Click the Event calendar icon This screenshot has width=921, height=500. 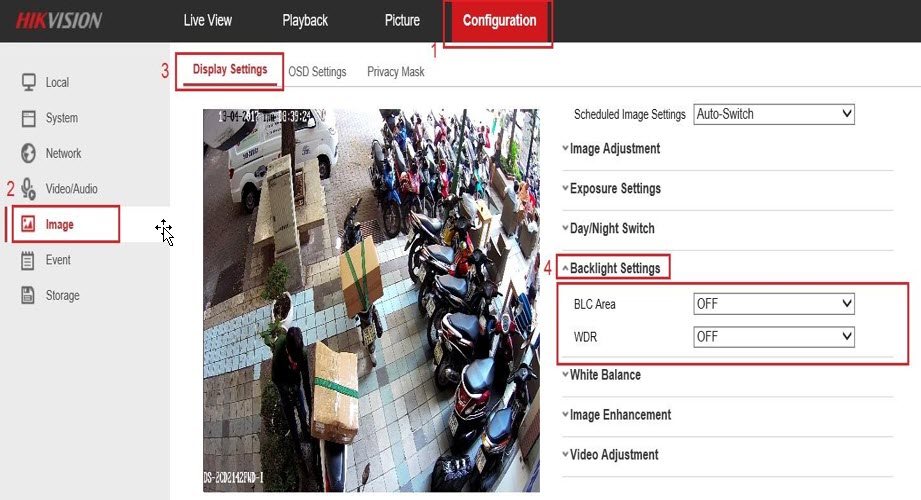pyautogui.click(x=28, y=260)
